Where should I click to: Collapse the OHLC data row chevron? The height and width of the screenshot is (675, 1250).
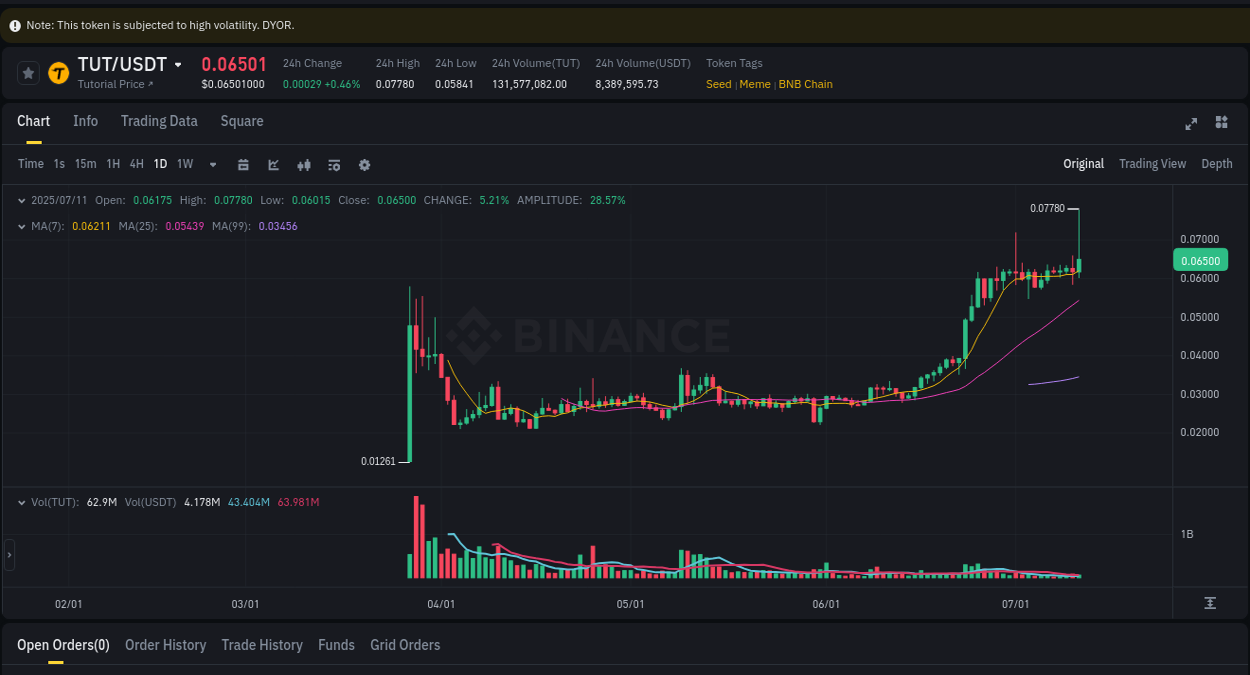(x=22, y=200)
